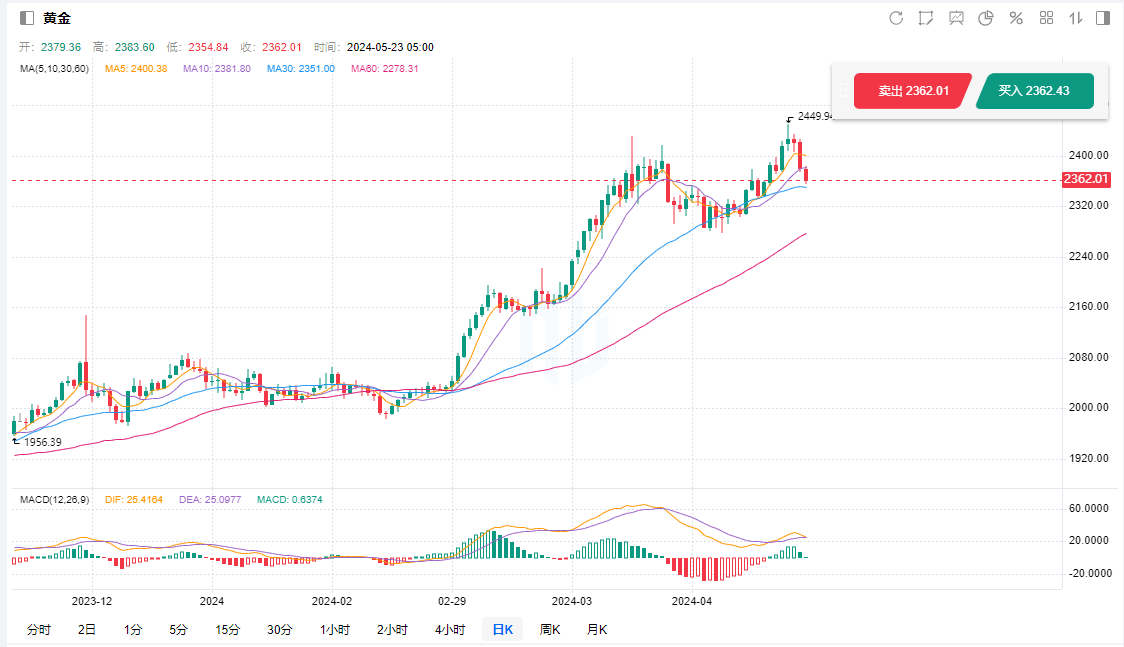The height and width of the screenshot is (647, 1124).
Task: Click the green 买入 2362.43 button
Action: (1034, 91)
